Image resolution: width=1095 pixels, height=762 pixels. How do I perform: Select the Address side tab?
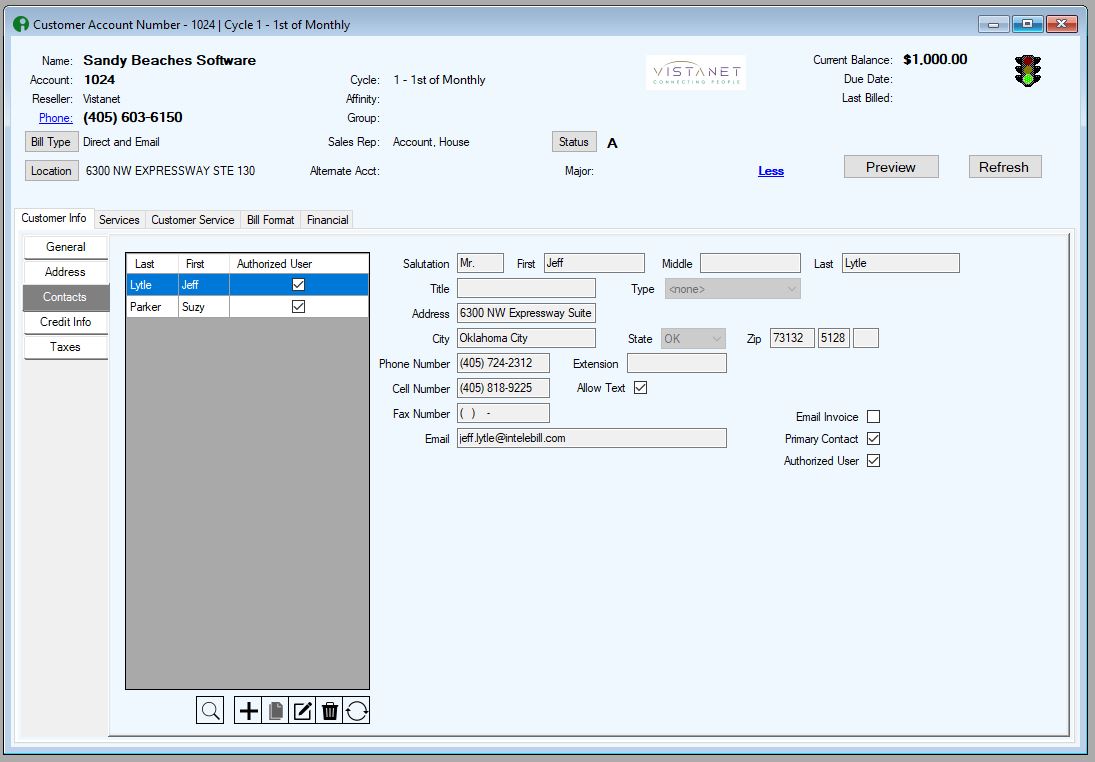[x=66, y=272]
